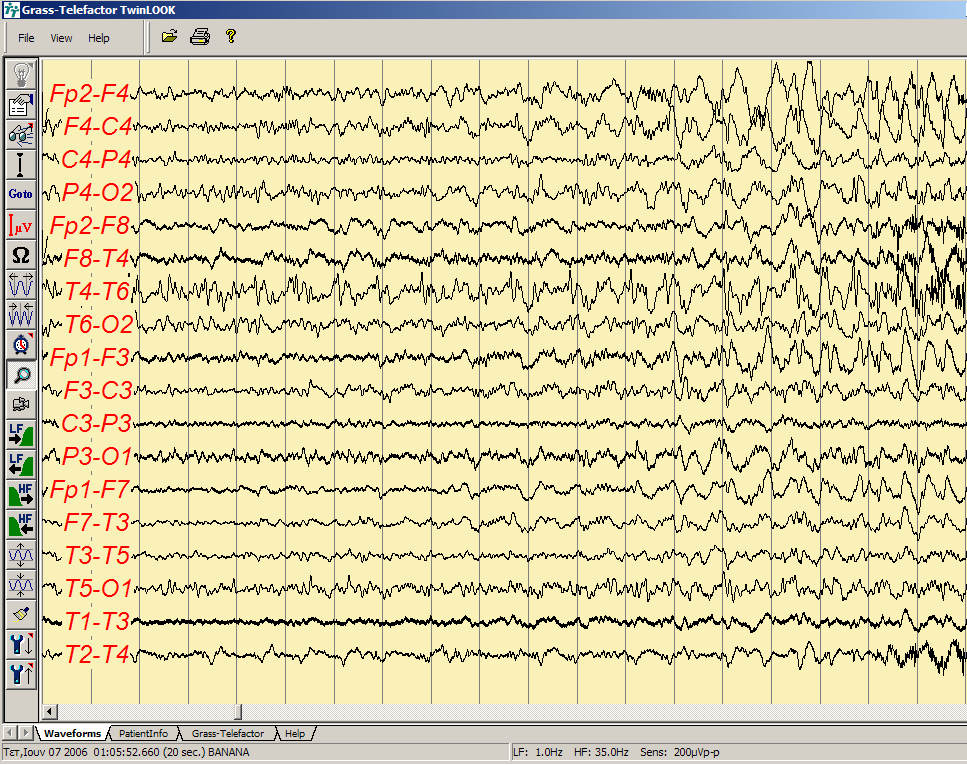Click the C3-P3 channel label
The width and height of the screenshot is (967, 765).
96,423
